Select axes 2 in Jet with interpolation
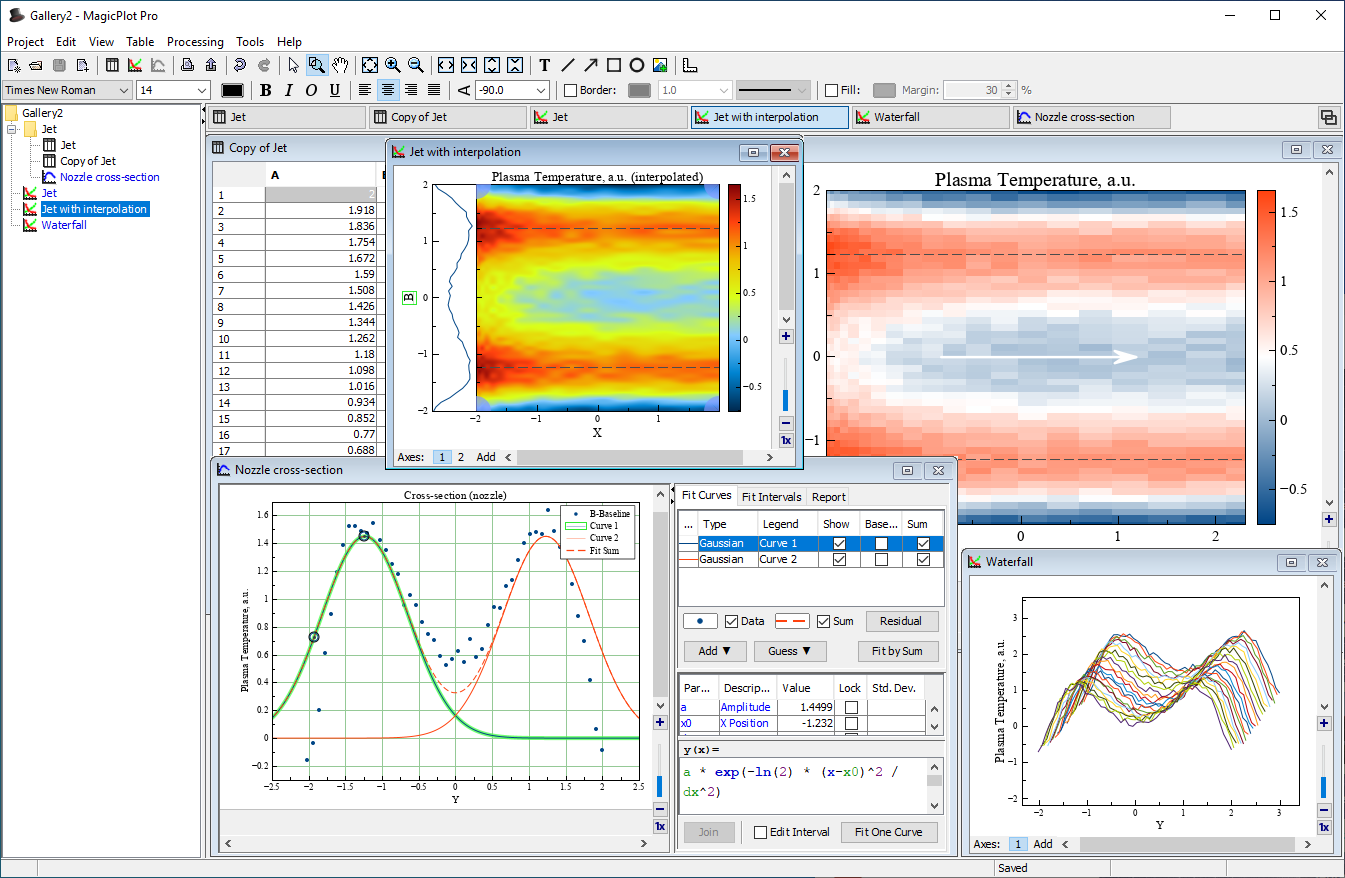The image size is (1345, 878). tap(461, 457)
